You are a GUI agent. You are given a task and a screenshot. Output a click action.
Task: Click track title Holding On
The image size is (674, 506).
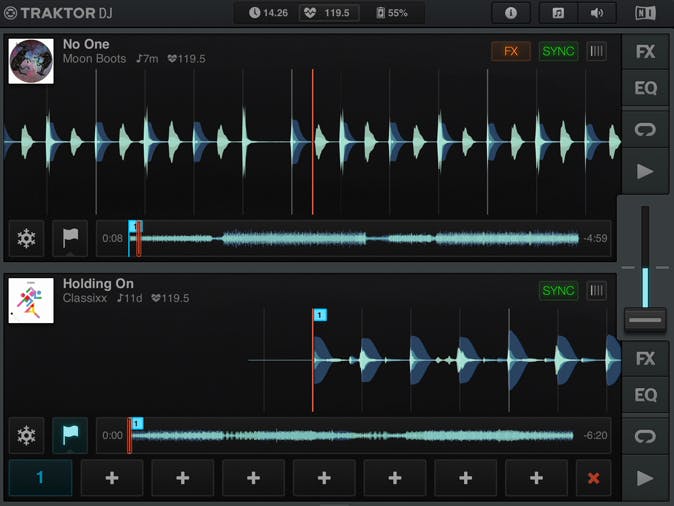coord(98,283)
